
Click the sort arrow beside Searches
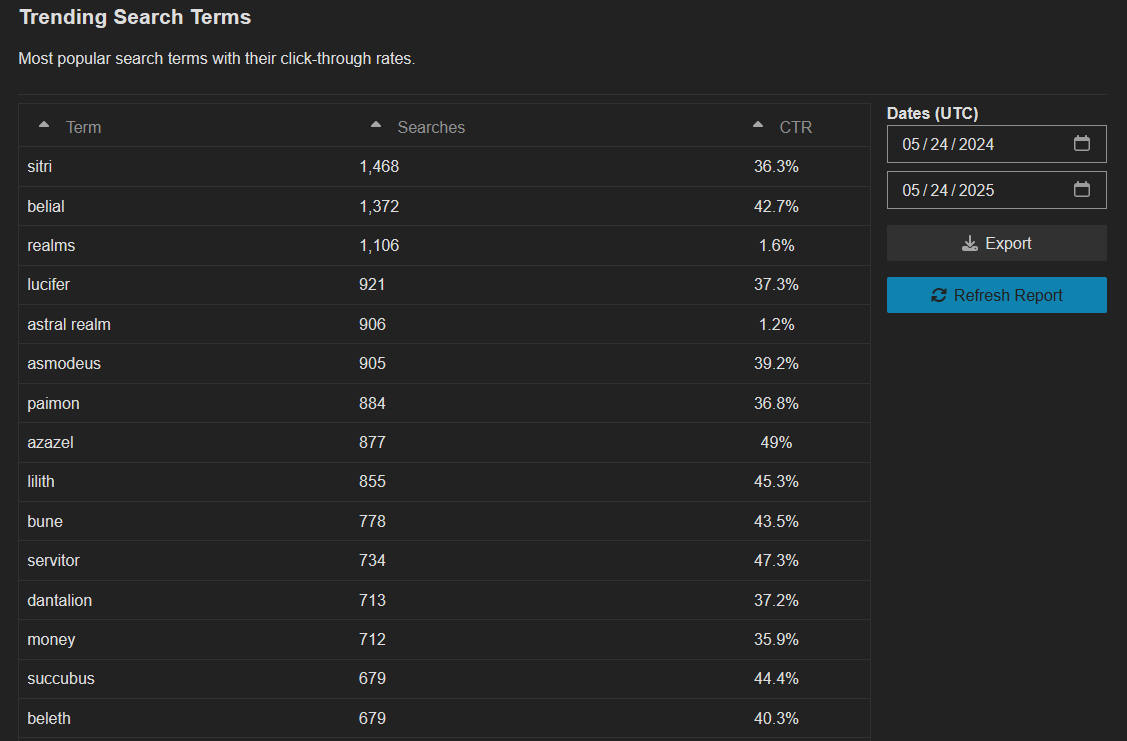(376, 125)
